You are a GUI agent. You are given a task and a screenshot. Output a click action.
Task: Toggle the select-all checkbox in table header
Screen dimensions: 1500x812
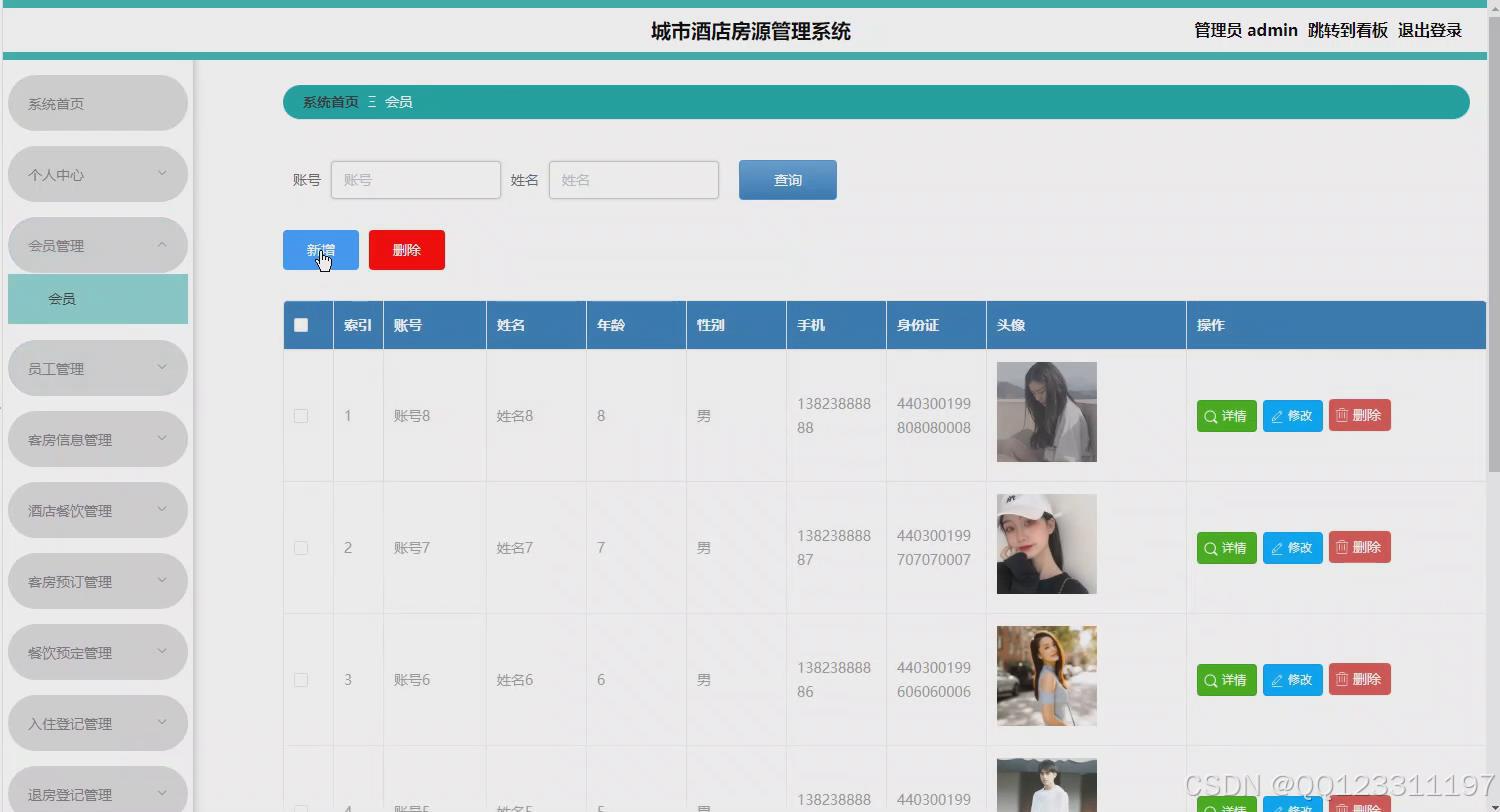[300, 324]
